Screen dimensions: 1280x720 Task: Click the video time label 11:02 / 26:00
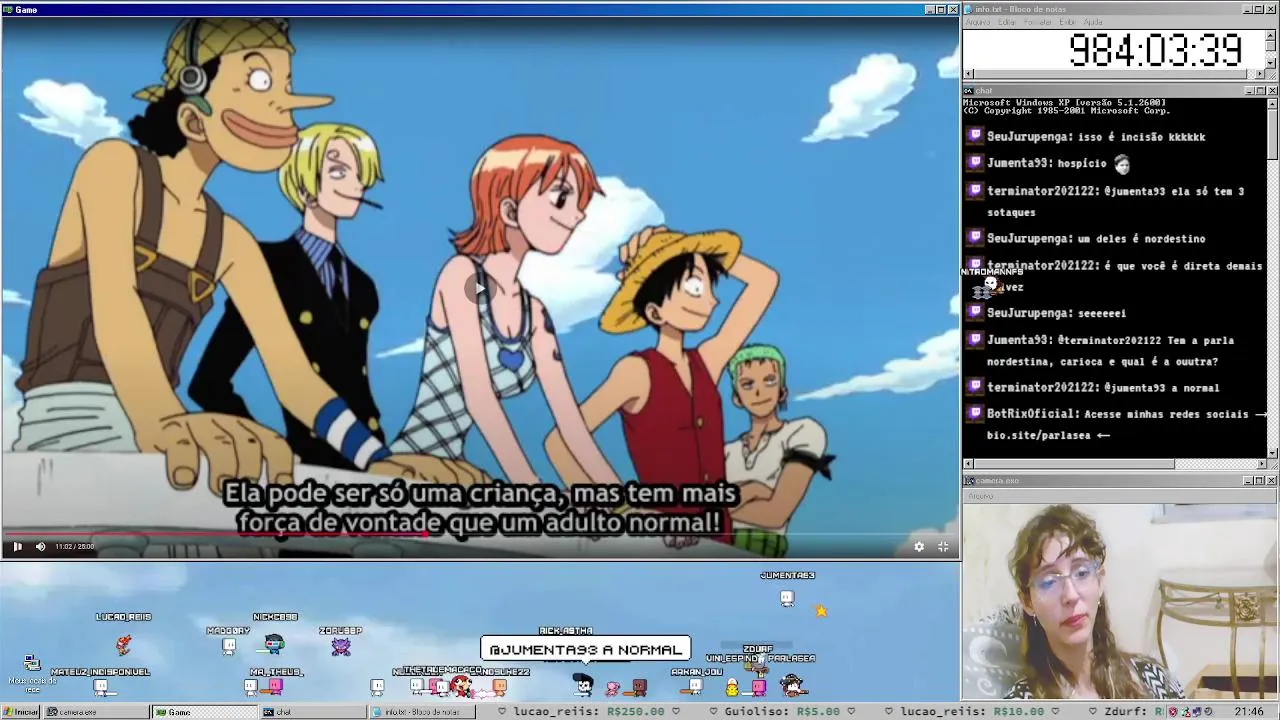point(74,547)
